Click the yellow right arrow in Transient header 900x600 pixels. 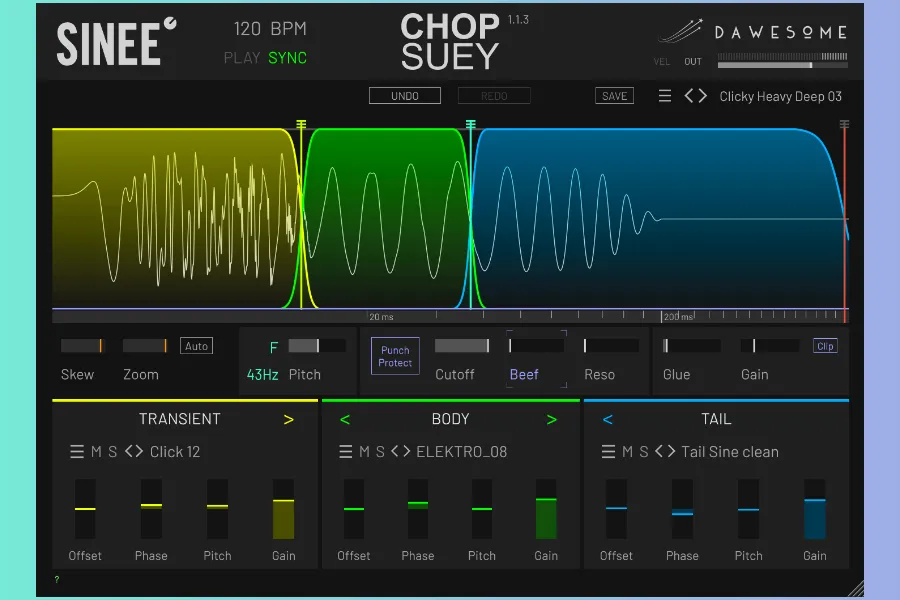(289, 420)
